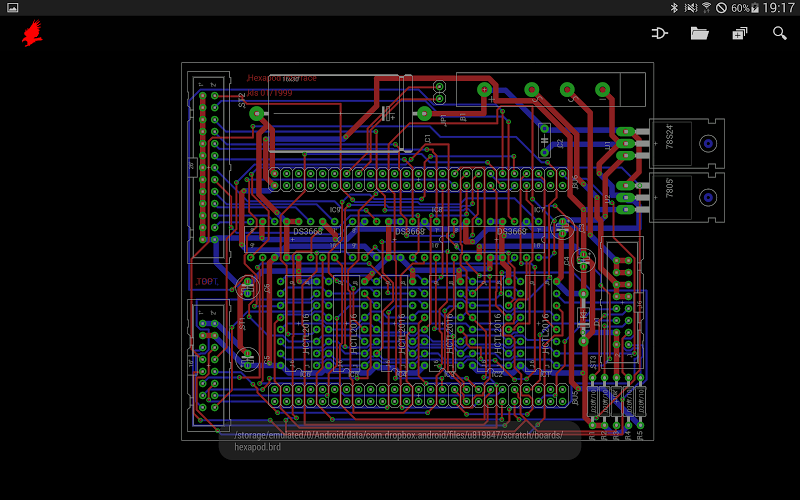Image resolution: width=800 pixels, height=500 pixels.
Task: Select the 78S24 regulator component
Action: [686, 143]
